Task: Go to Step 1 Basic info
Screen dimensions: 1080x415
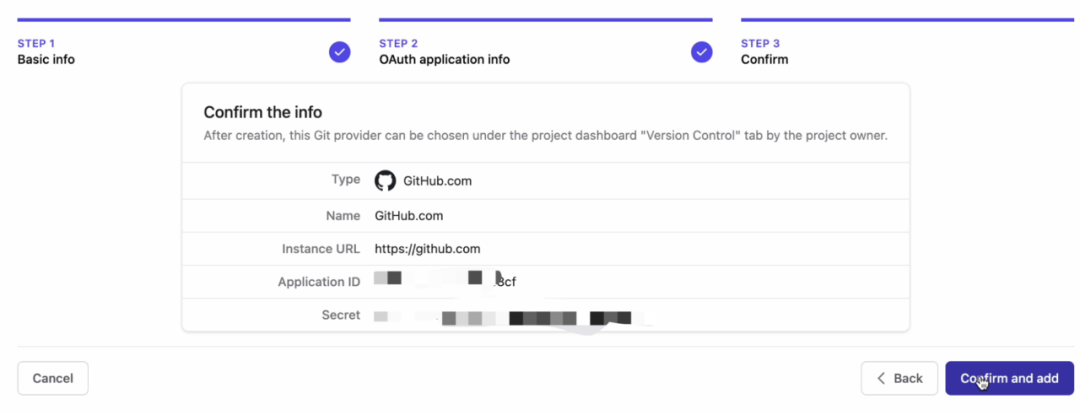Action: (x=46, y=59)
